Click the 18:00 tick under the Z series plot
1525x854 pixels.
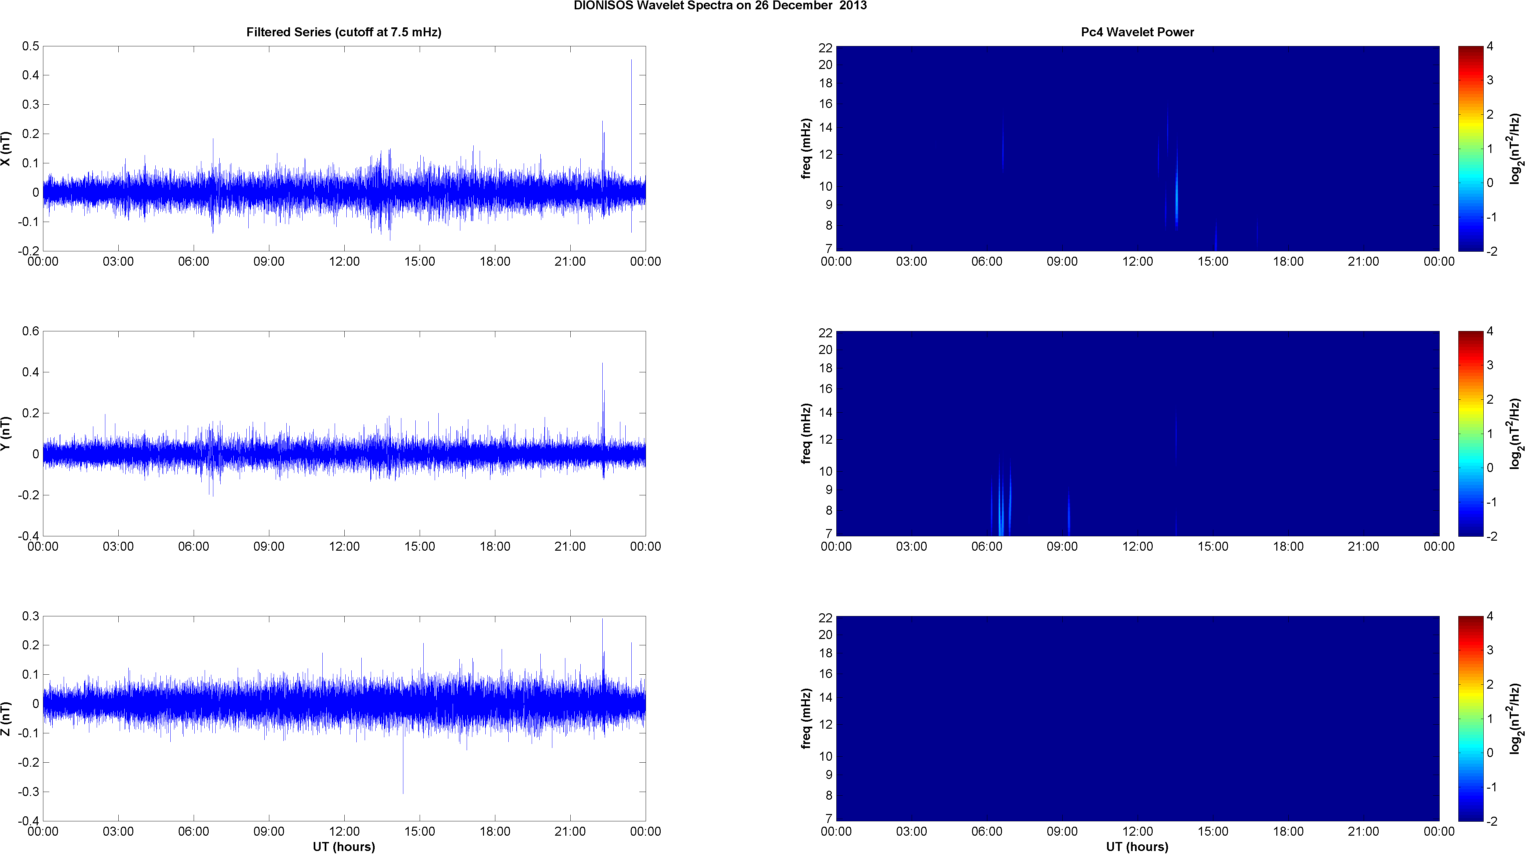(495, 832)
